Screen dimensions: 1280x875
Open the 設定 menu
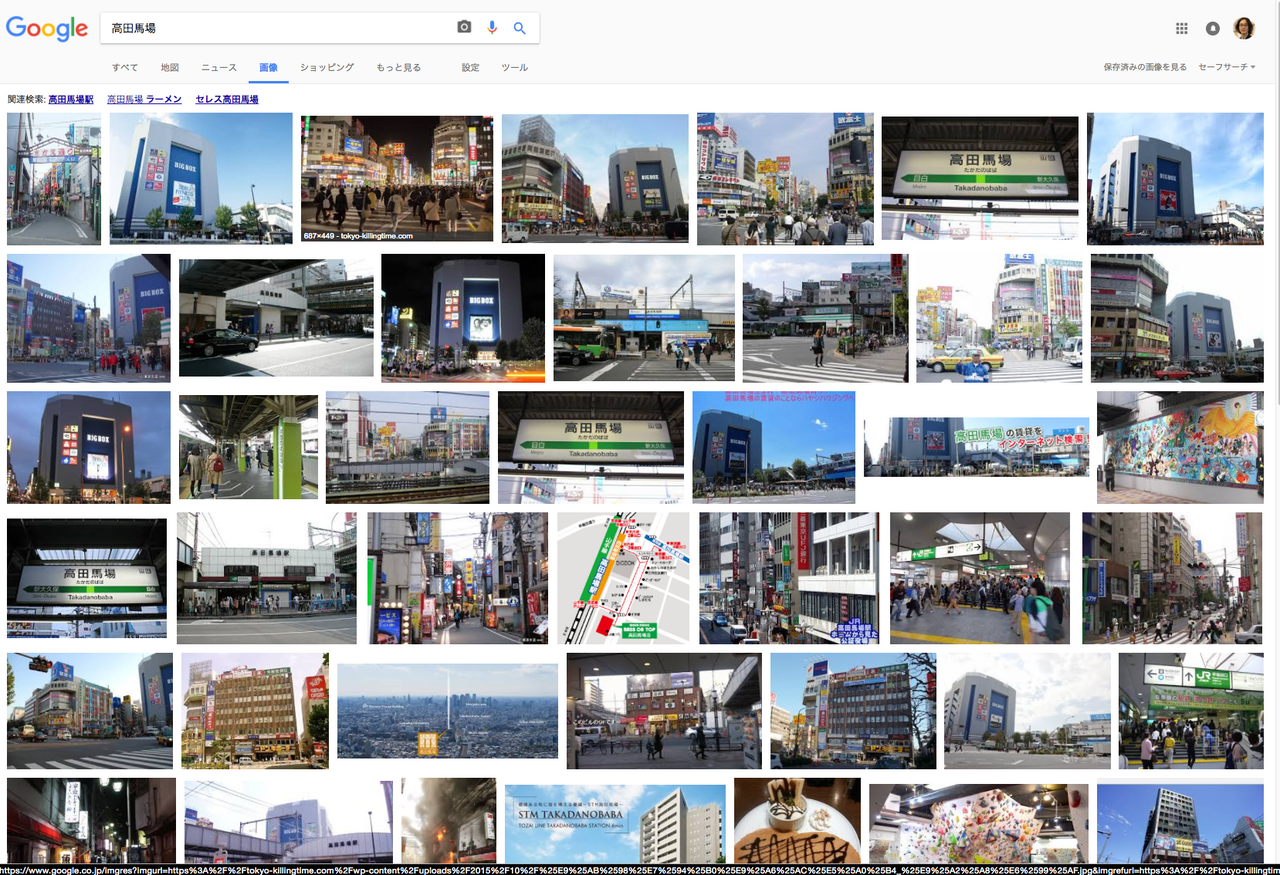(470, 68)
